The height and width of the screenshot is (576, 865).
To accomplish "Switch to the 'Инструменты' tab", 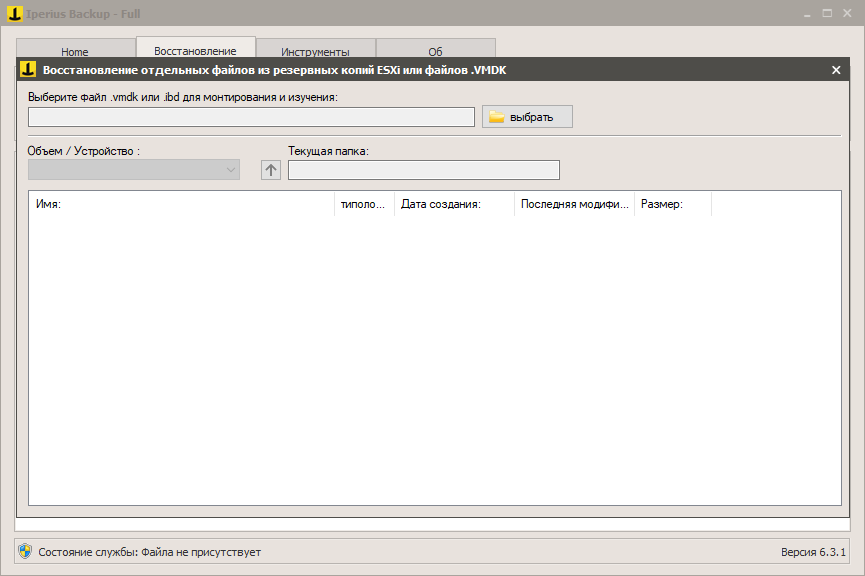I will (316, 49).
